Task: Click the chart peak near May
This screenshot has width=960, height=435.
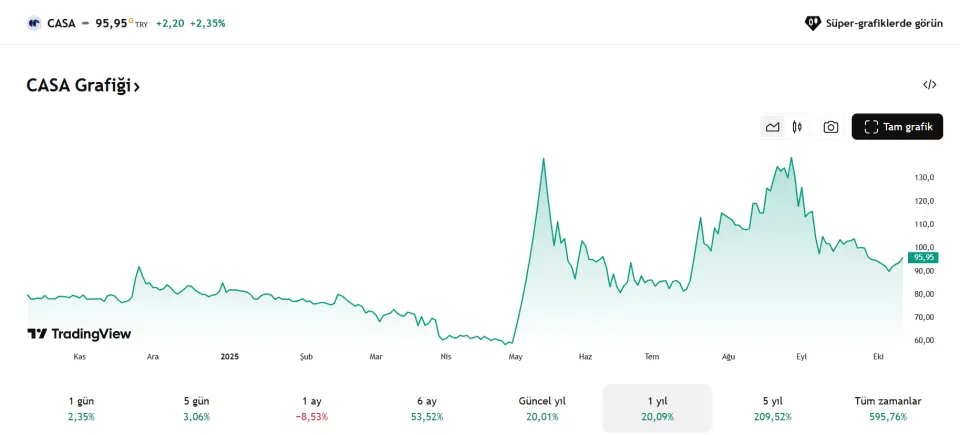Action: coord(543,159)
